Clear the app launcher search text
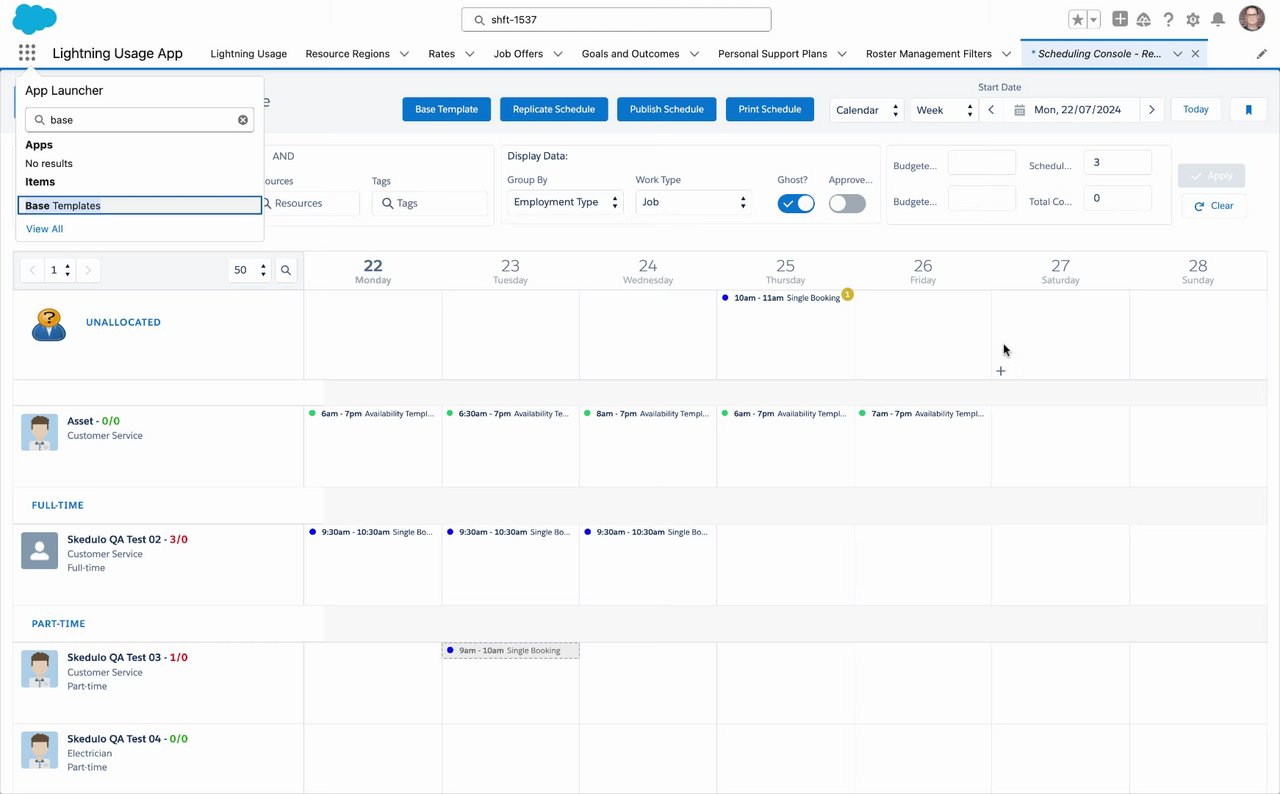This screenshot has height=794, width=1280. (243, 120)
